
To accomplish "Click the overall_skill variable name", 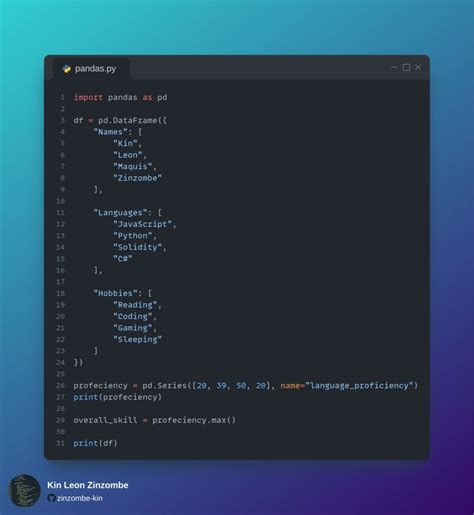I will pyautogui.click(x=105, y=420).
